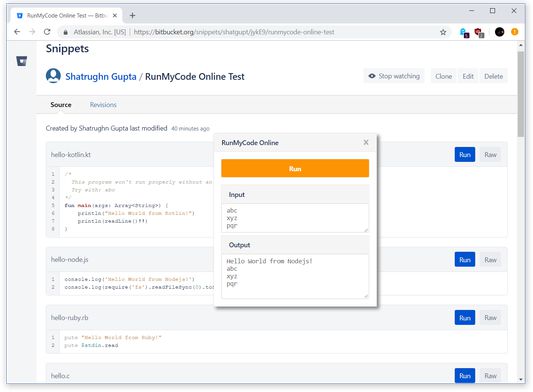
Task: View Raw of hello-ruby.rb
Action: coord(490,318)
